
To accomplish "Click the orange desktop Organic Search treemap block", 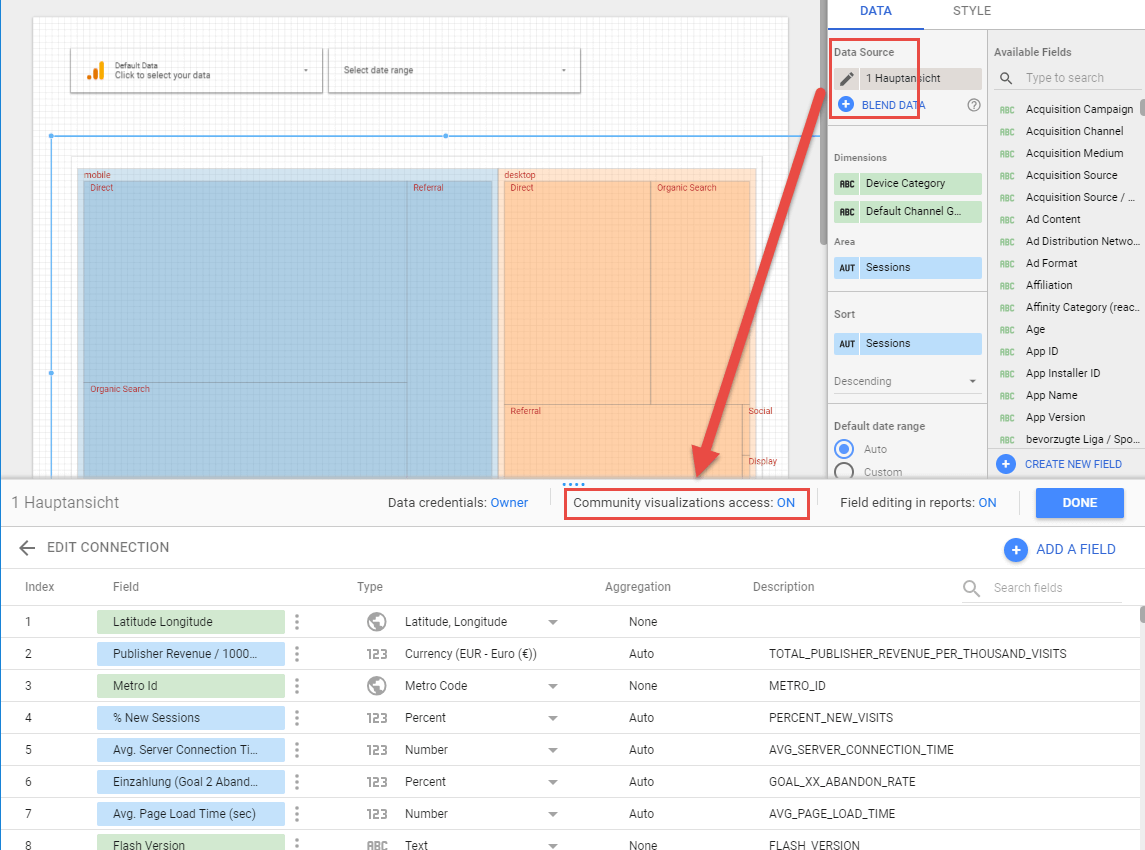I will pyautogui.click(x=700, y=292).
